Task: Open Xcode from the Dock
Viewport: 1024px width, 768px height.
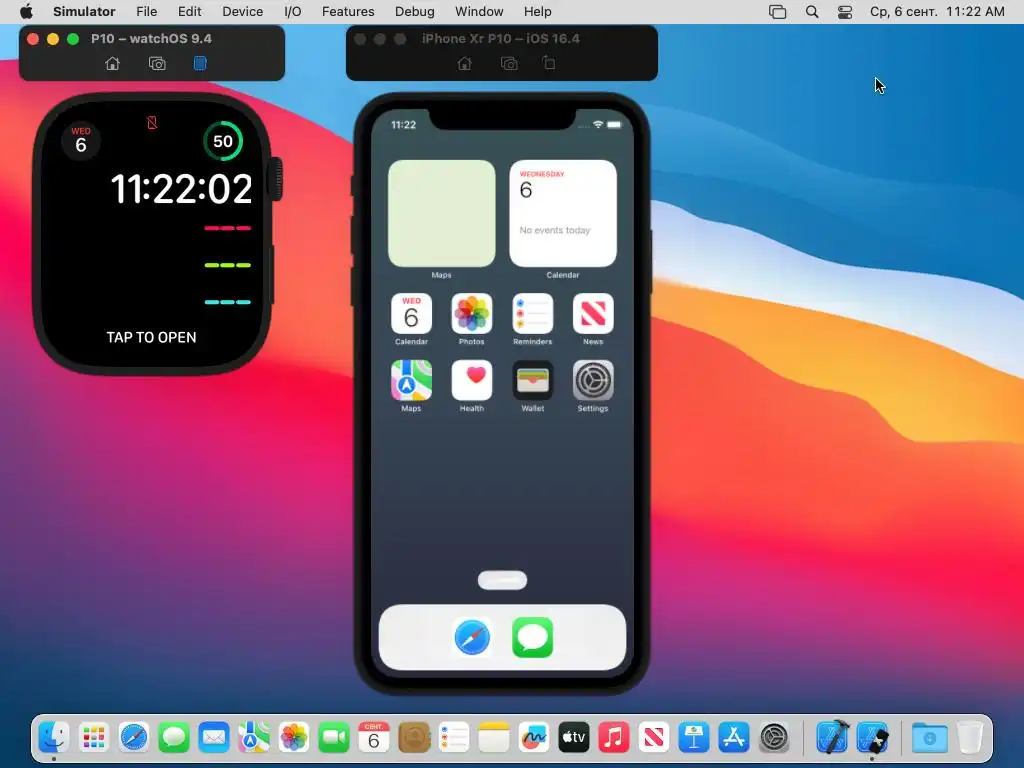Action: tap(833, 737)
